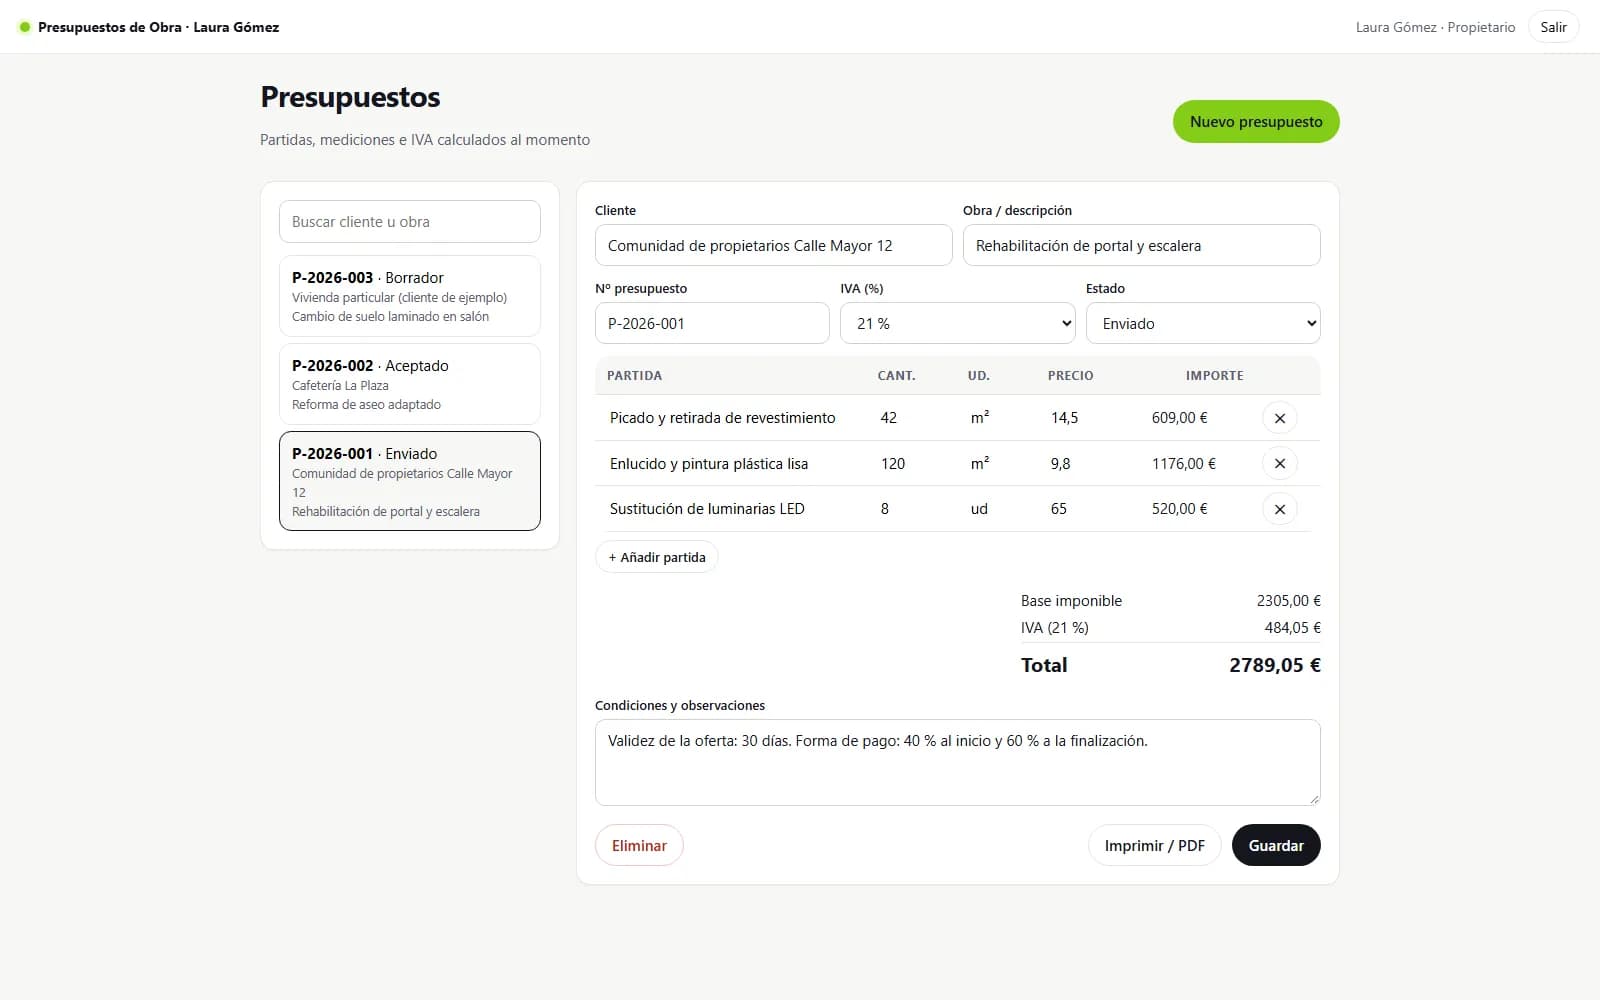Delete the Sustitución de luminarias LED row
Viewport: 1600px width, 1000px height.
click(x=1280, y=509)
